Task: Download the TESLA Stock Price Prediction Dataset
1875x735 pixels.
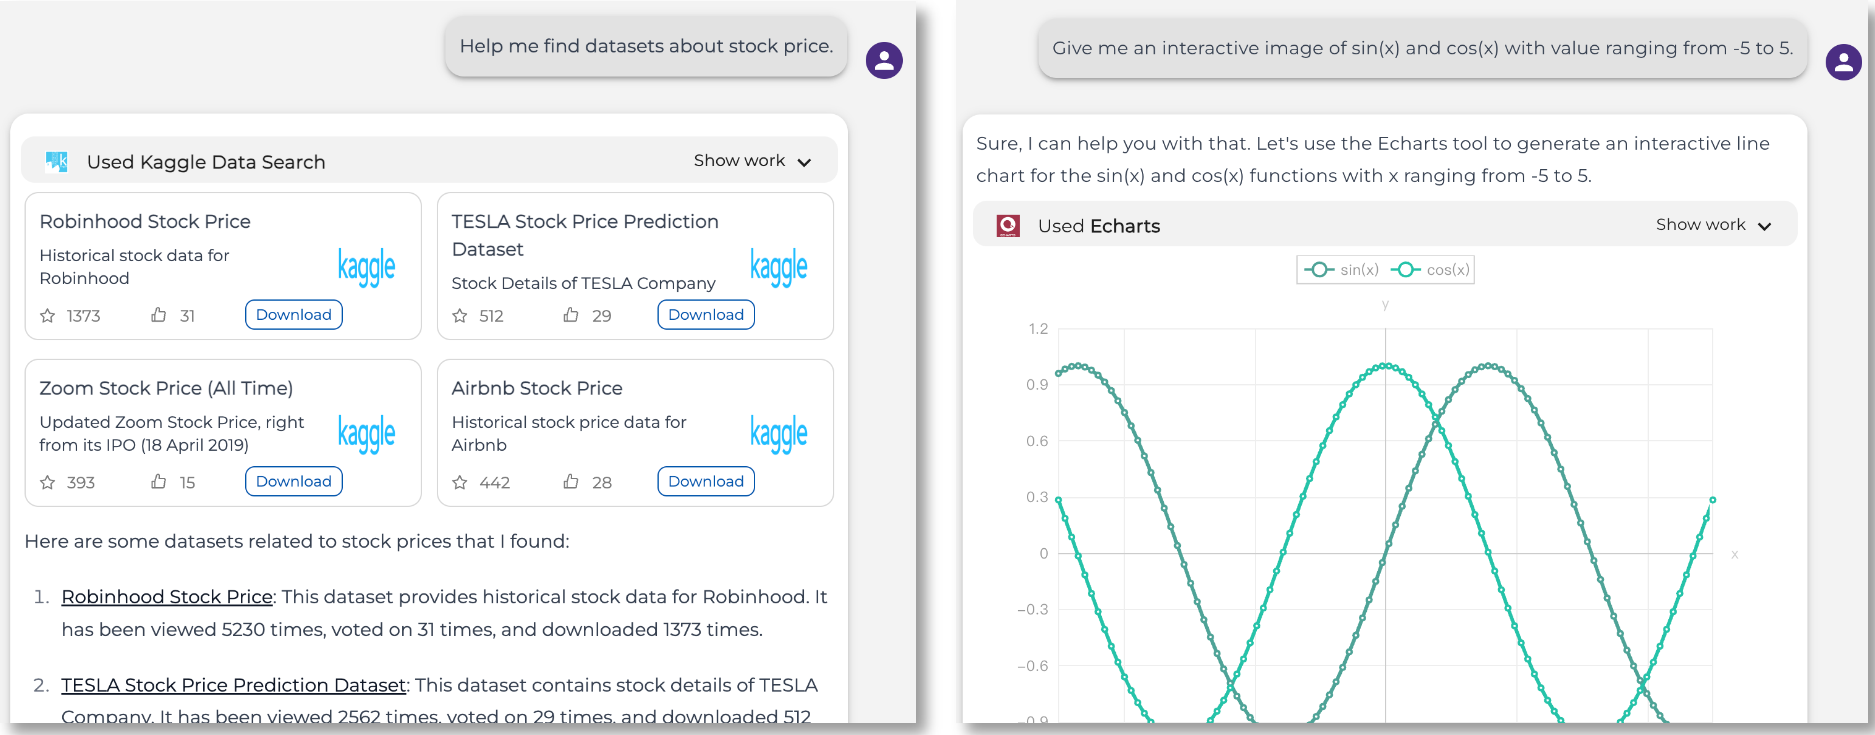Action: (706, 315)
